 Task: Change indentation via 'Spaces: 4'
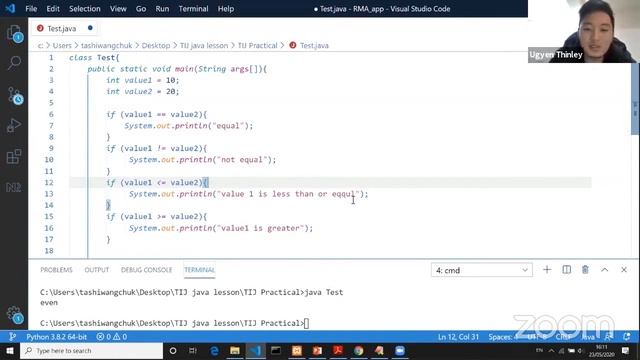[503, 337]
